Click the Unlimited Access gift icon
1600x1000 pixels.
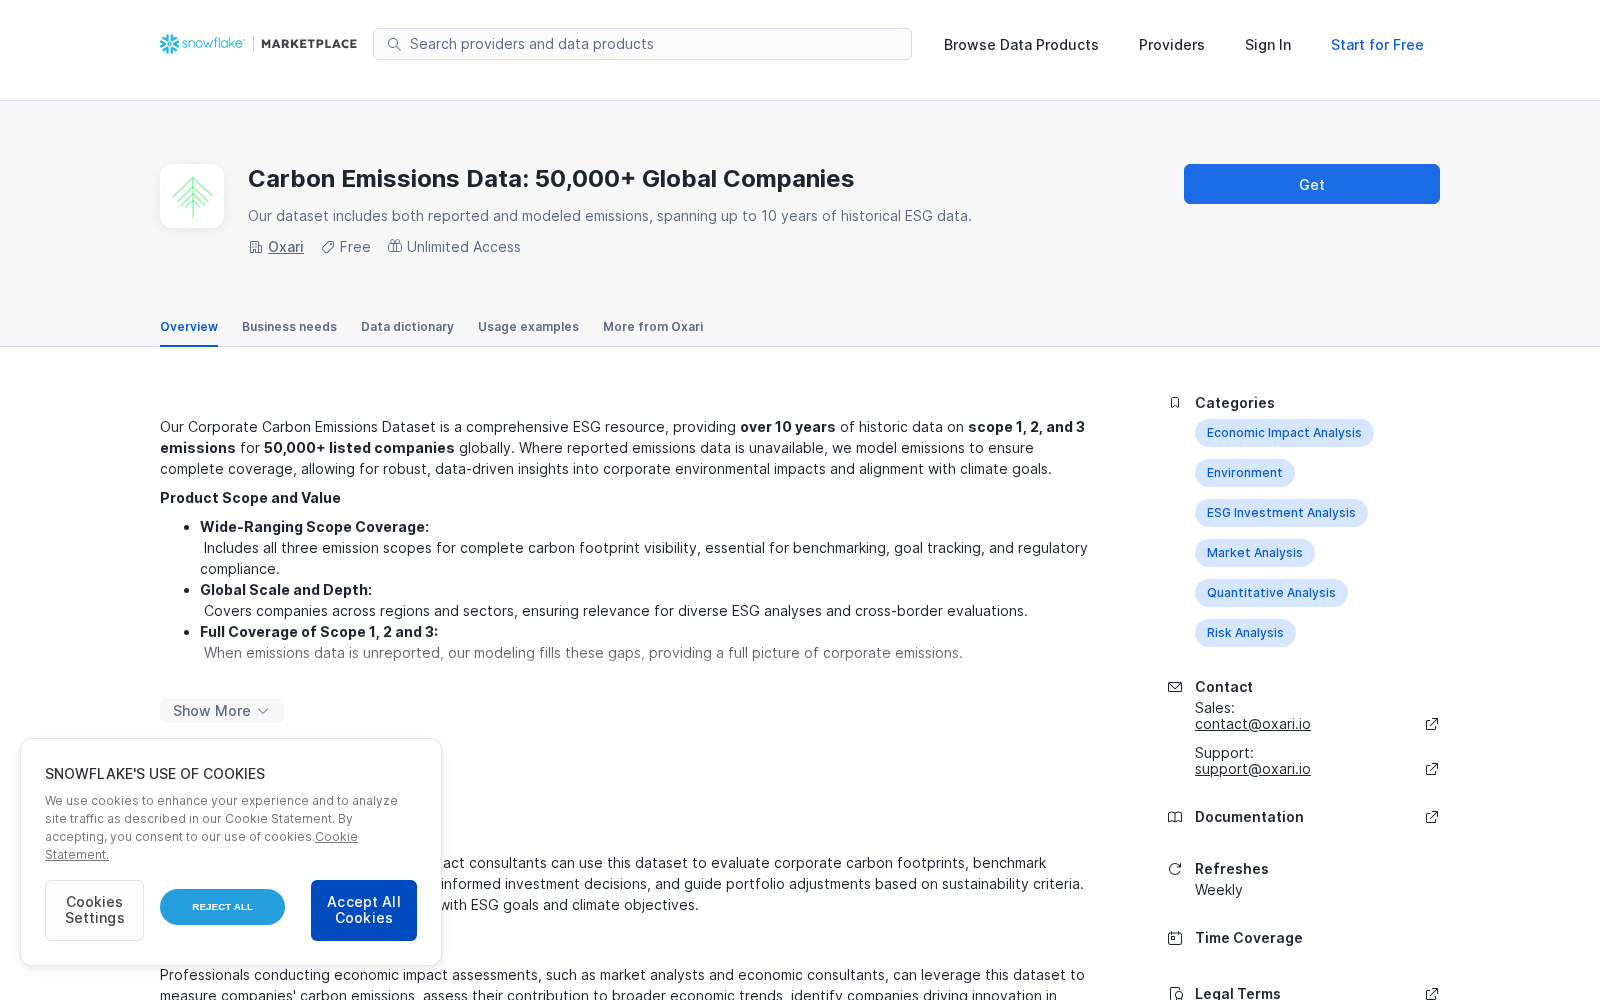[x=395, y=246]
